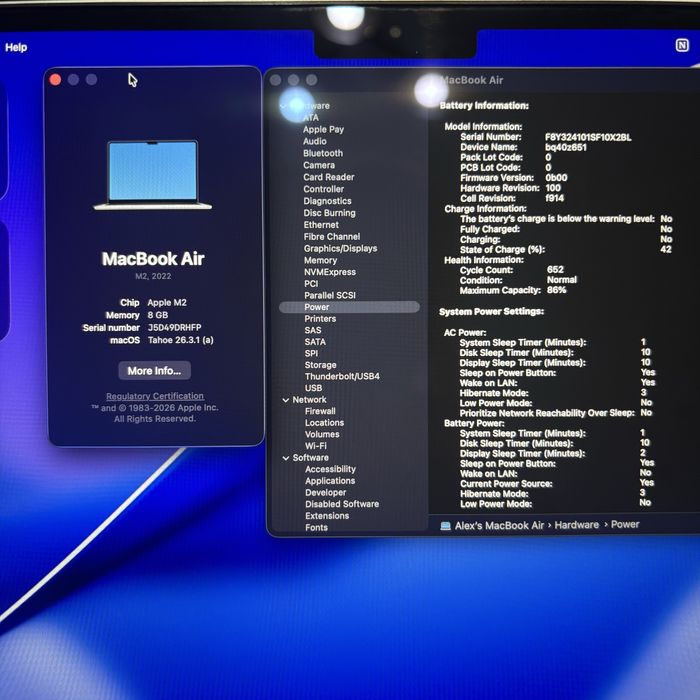Viewport: 700px width, 700px height.
Task: Select USB in the sidebar
Action: click(313, 388)
